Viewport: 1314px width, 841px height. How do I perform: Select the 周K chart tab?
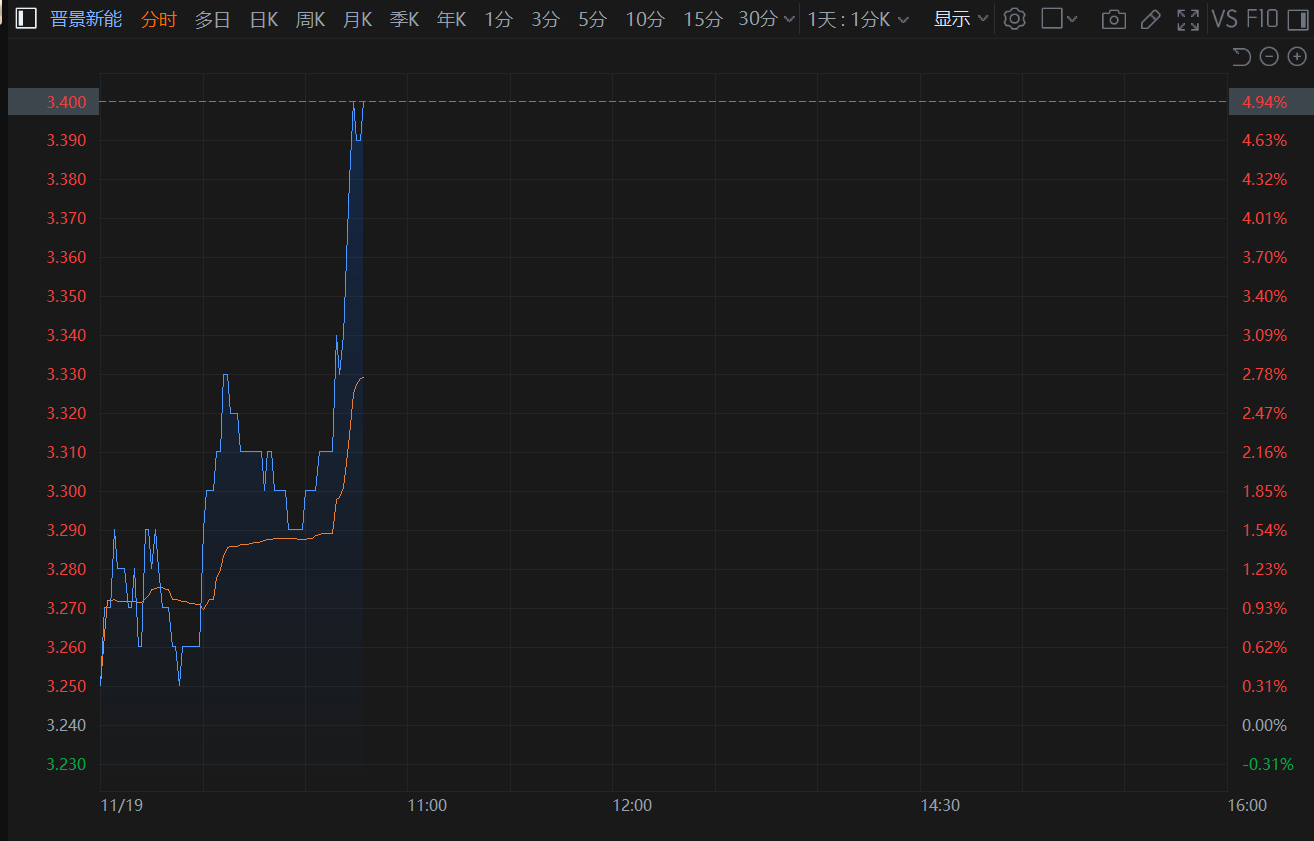pyautogui.click(x=311, y=19)
